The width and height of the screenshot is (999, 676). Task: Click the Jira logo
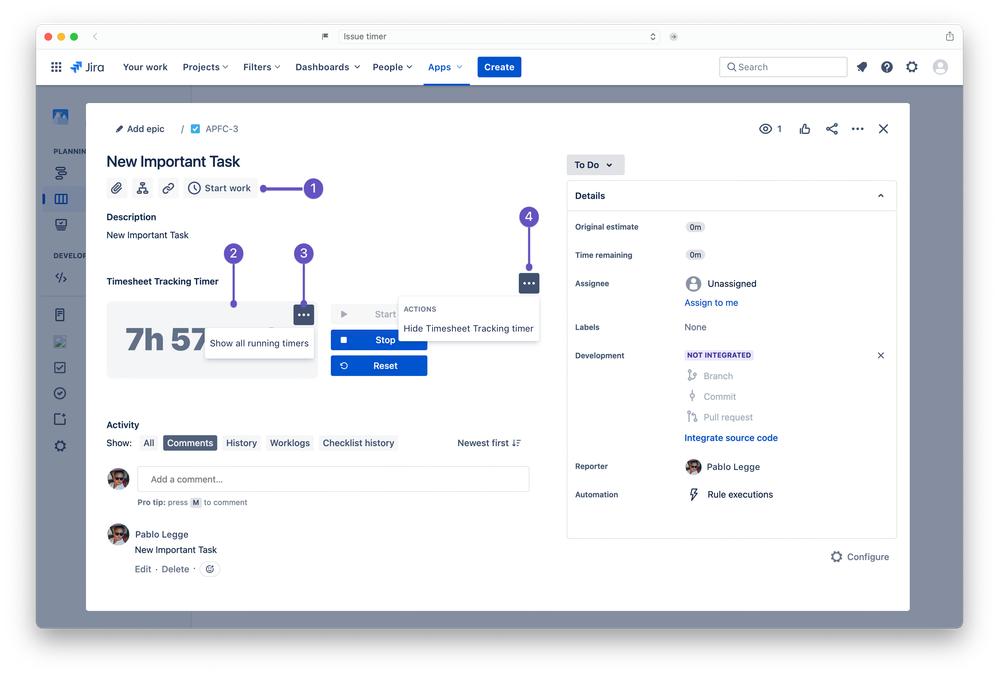tap(87, 67)
